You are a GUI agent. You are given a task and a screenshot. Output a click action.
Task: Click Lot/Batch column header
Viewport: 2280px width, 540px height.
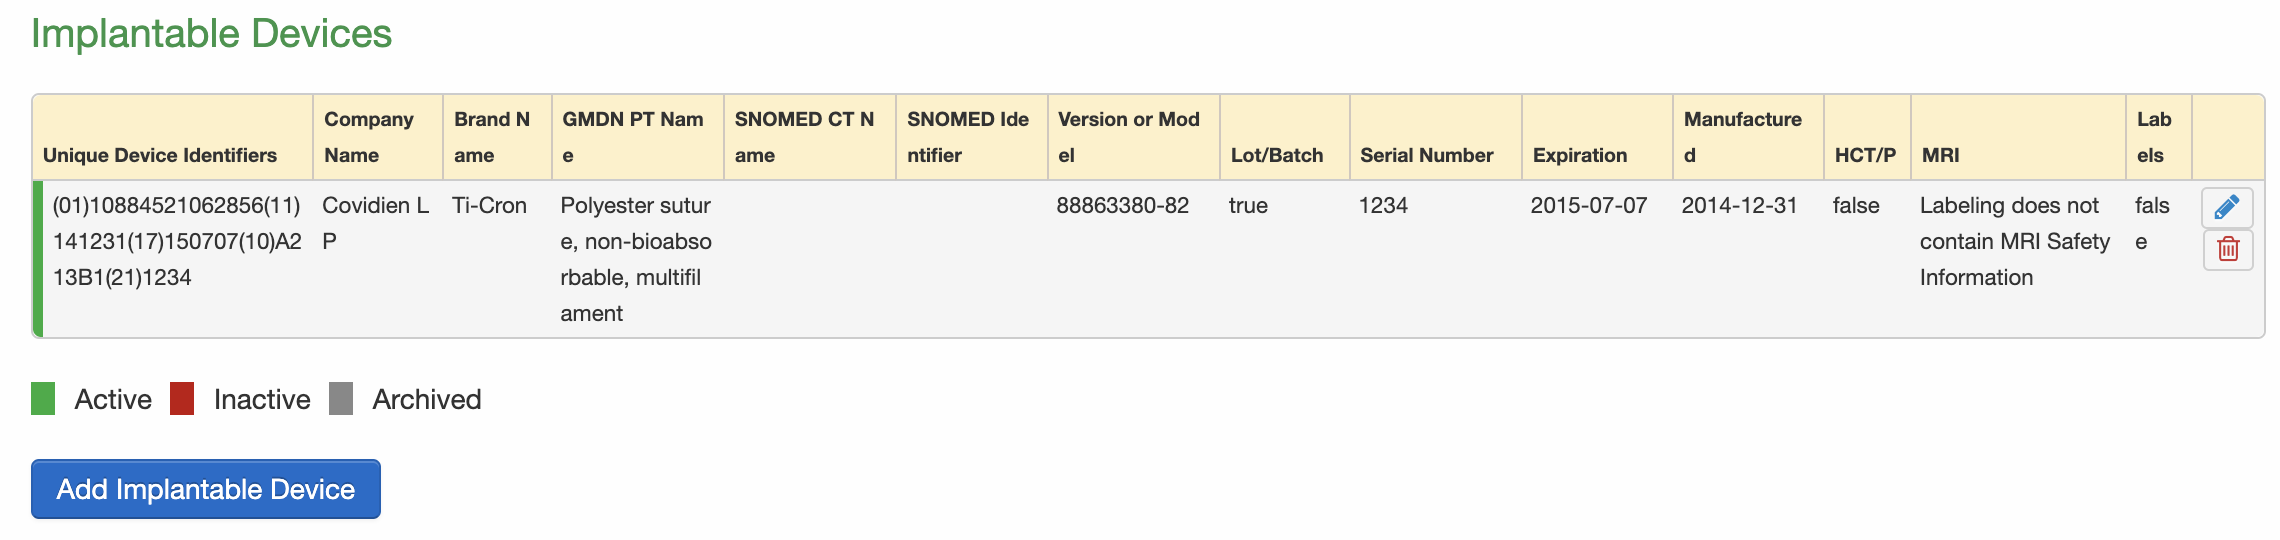(x=1276, y=155)
